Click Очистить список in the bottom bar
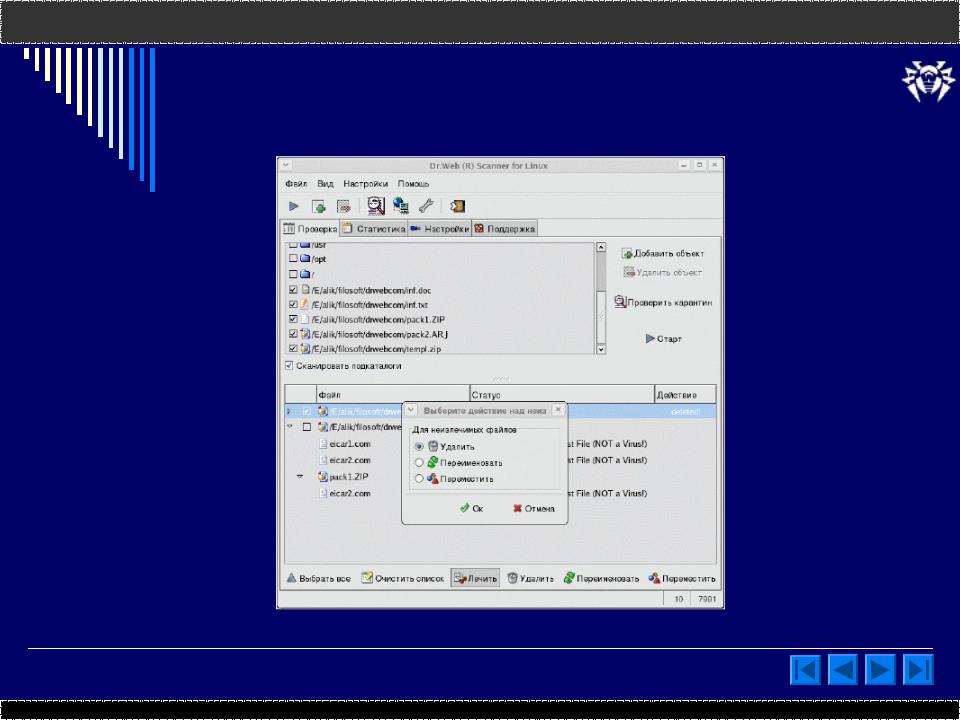The width and height of the screenshot is (960, 720). coord(402,578)
